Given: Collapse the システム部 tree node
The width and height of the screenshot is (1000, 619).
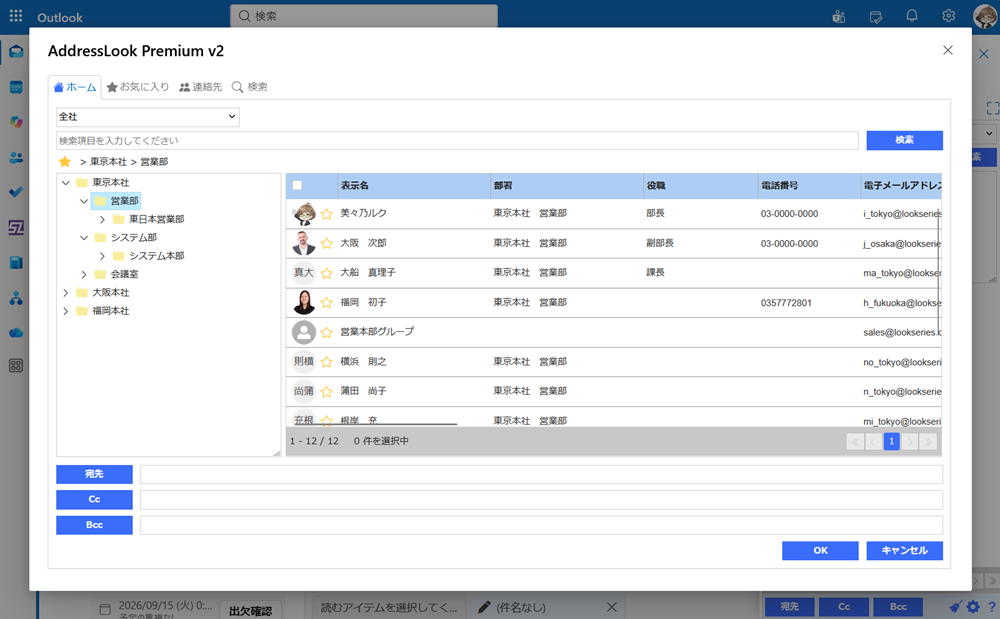Looking at the screenshot, I should [84, 238].
